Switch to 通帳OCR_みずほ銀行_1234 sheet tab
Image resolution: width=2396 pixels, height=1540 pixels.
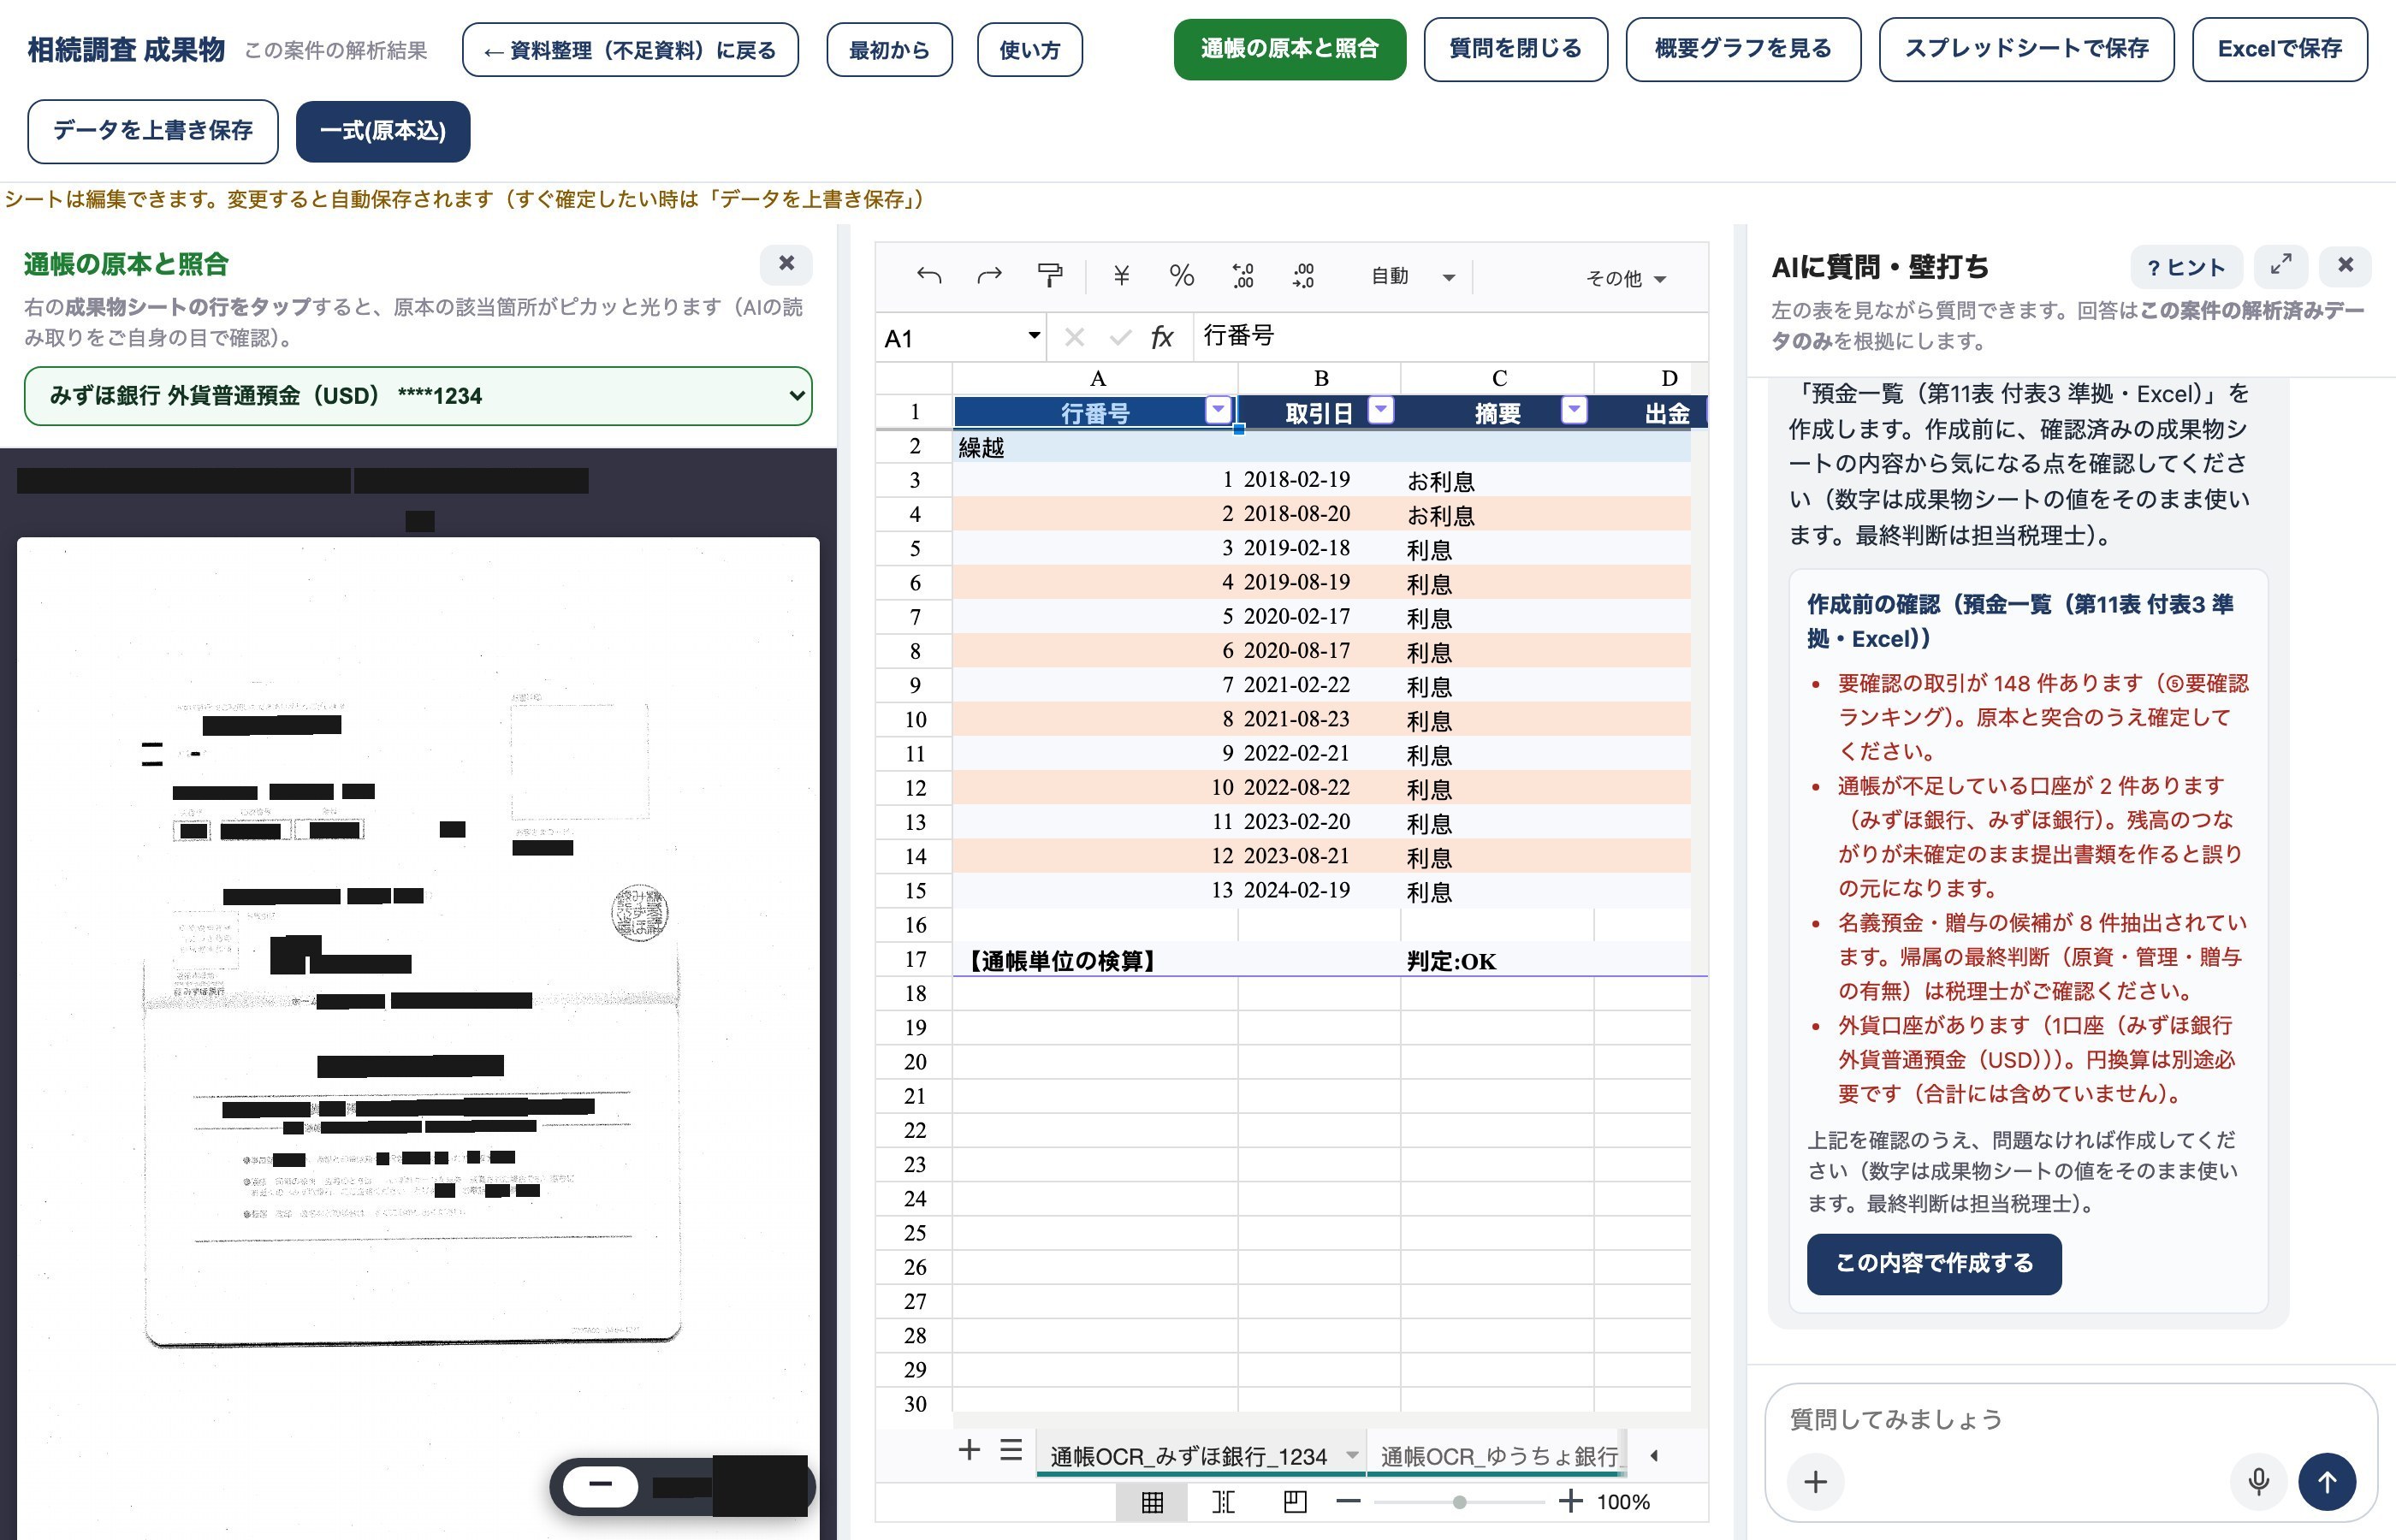1188,1456
